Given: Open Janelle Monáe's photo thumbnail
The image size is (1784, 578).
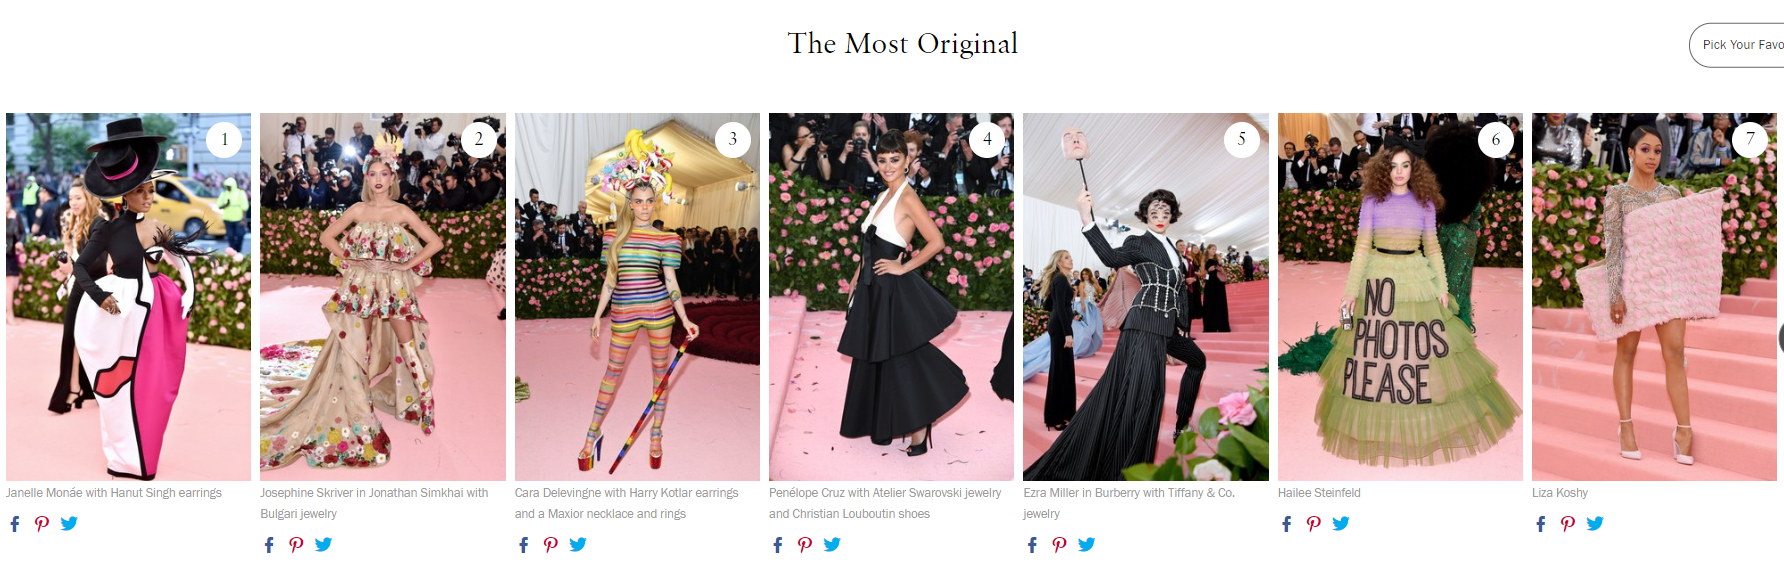Looking at the screenshot, I should click(128, 297).
